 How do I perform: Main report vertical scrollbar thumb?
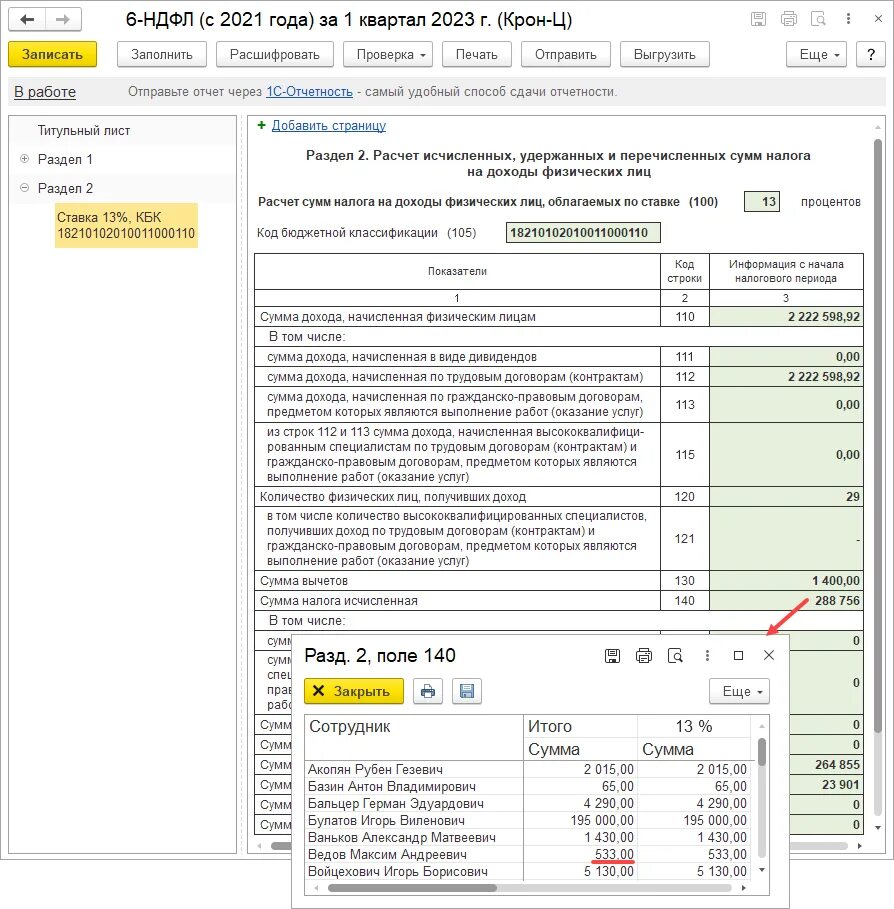[x=878, y=435]
